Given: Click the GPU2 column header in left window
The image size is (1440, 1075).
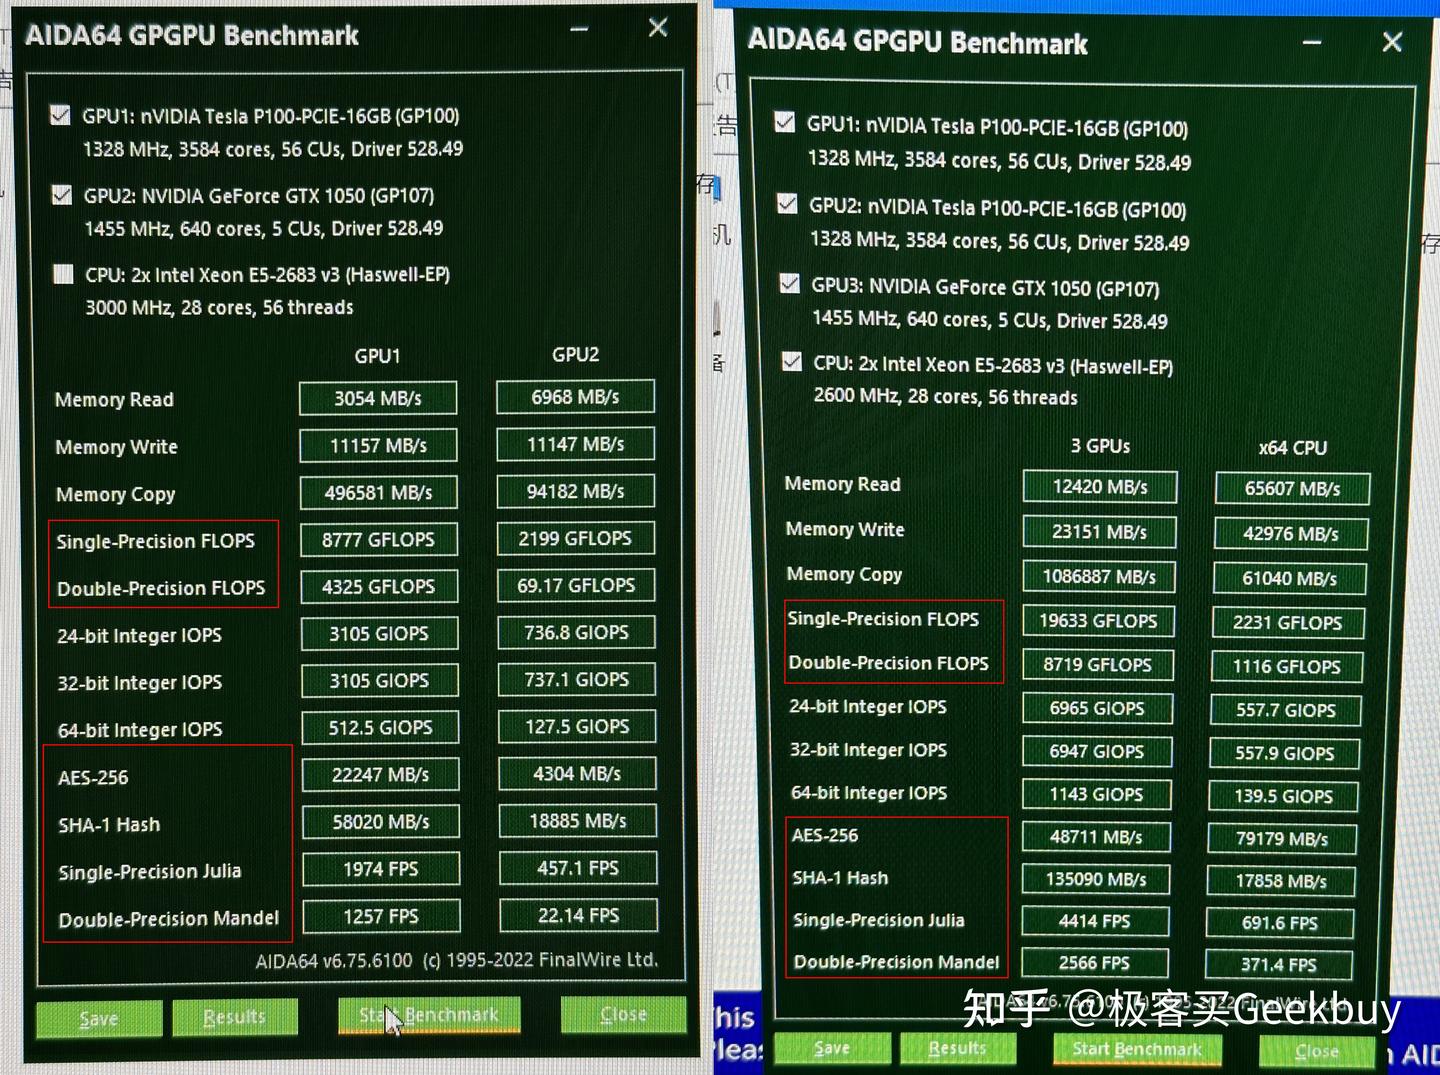Looking at the screenshot, I should pos(576,355).
